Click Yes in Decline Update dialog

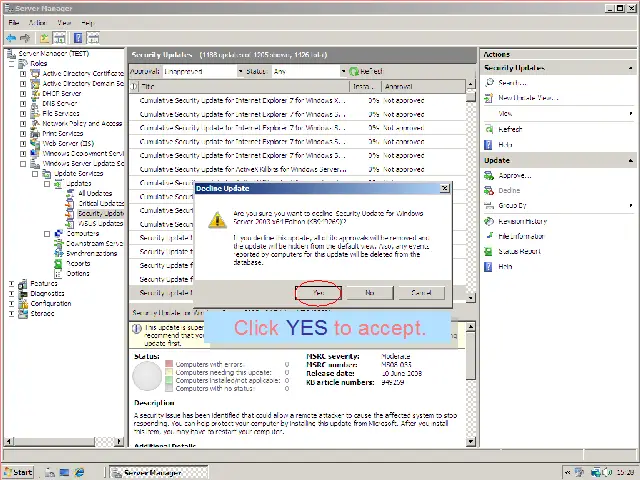318,293
